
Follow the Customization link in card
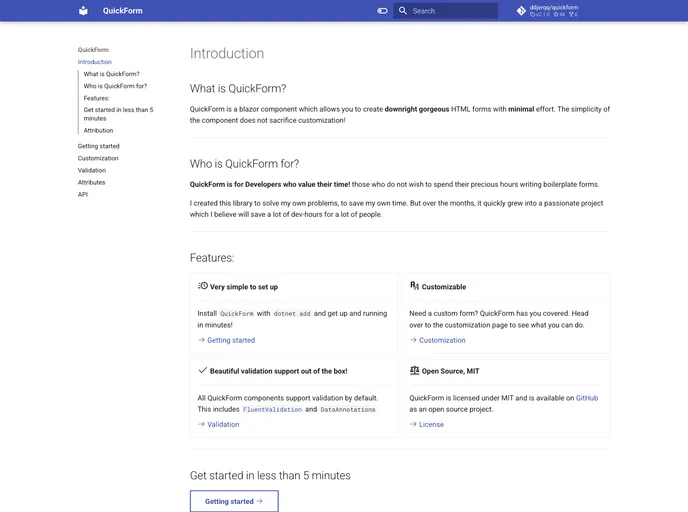(442, 340)
